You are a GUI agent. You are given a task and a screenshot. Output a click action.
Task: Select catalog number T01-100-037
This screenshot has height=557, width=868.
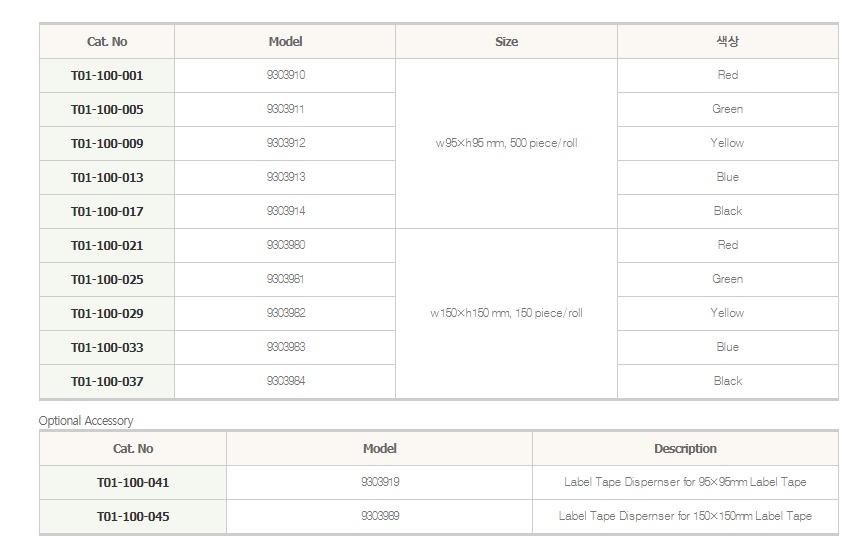[107, 382]
